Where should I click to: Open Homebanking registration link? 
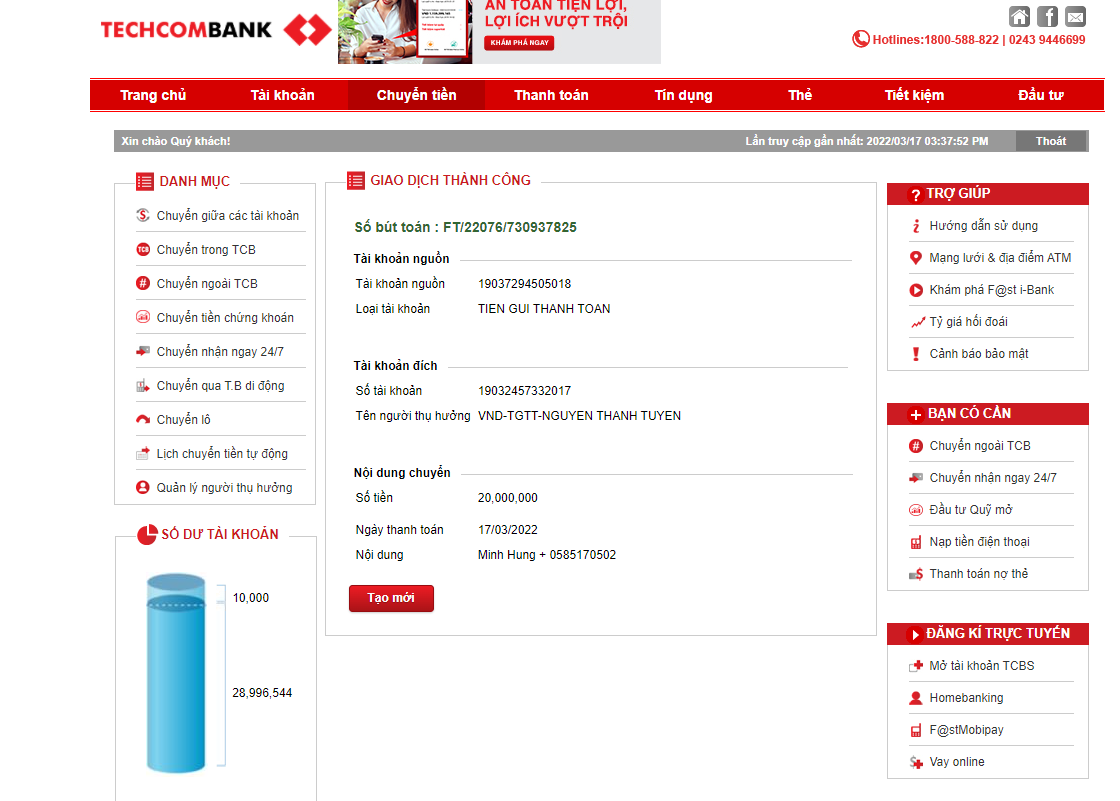966,698
